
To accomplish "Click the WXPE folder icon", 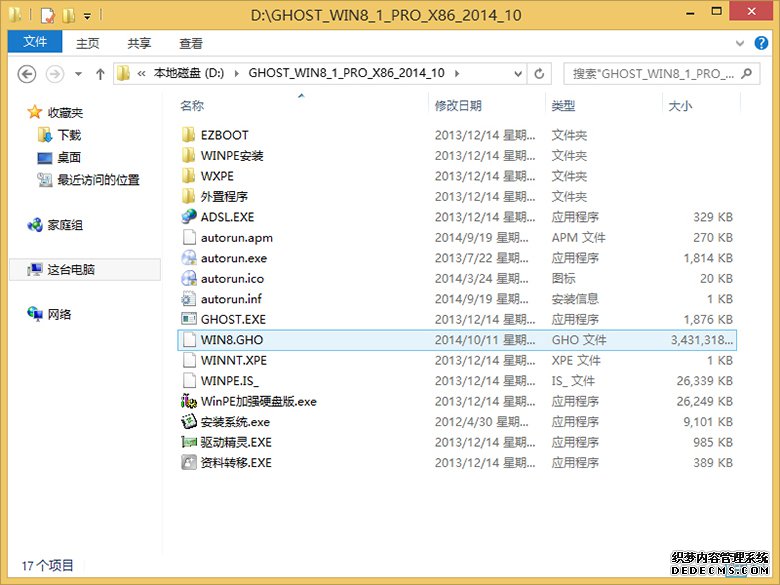I will tap(189, 176).
